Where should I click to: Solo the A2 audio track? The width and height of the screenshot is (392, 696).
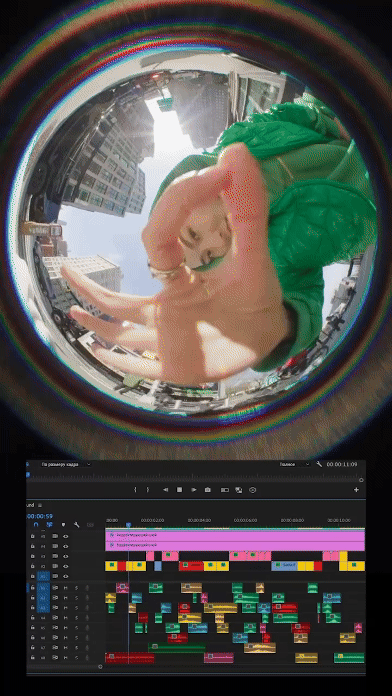pos(76,598)
